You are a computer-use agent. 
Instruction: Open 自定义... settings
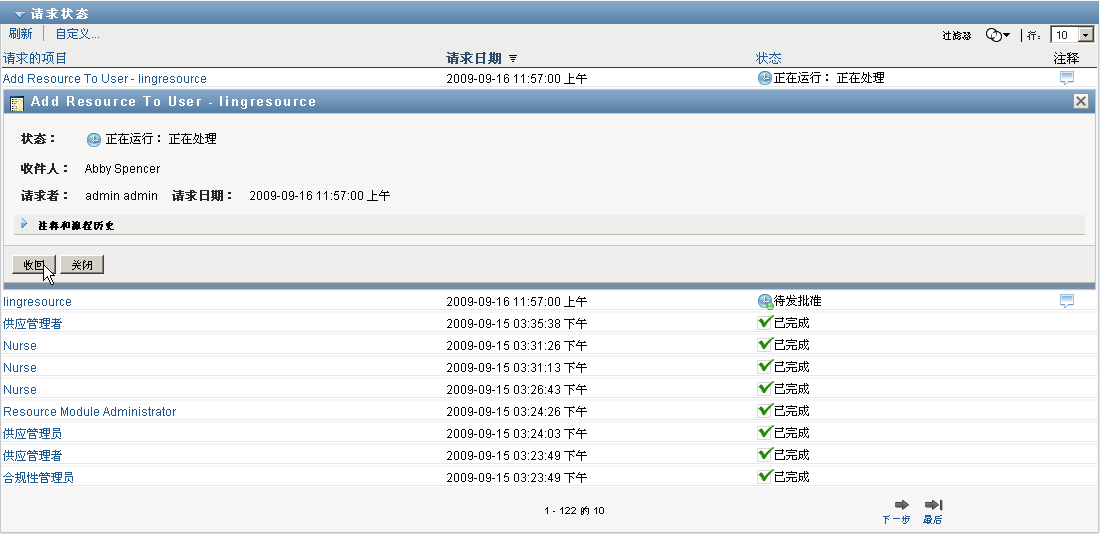pos(77,34)
